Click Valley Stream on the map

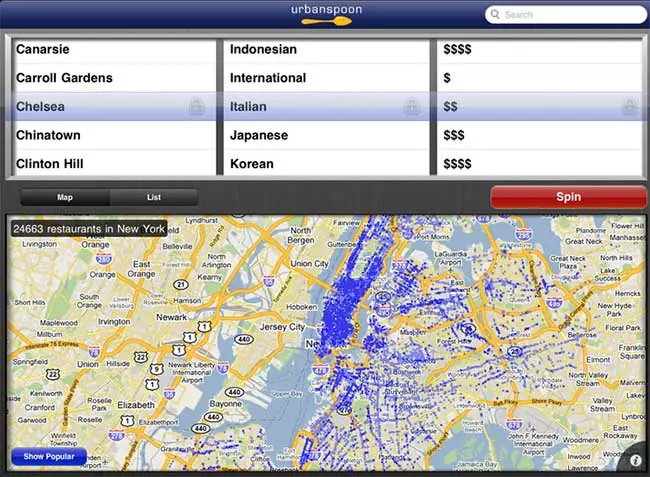click(602, 404)
